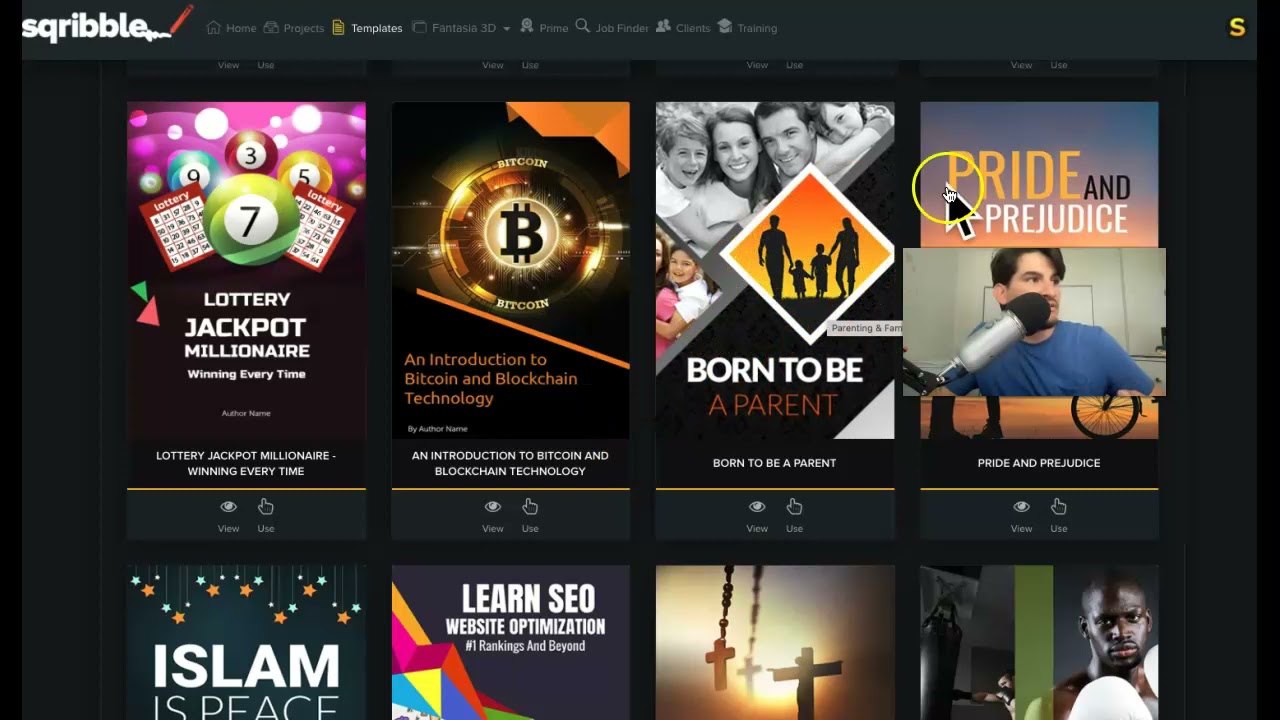Click Use link above Lottery Jackpot card
Image resolution: width=1280 pixels, height=720 pixels.
click(265, 65)
